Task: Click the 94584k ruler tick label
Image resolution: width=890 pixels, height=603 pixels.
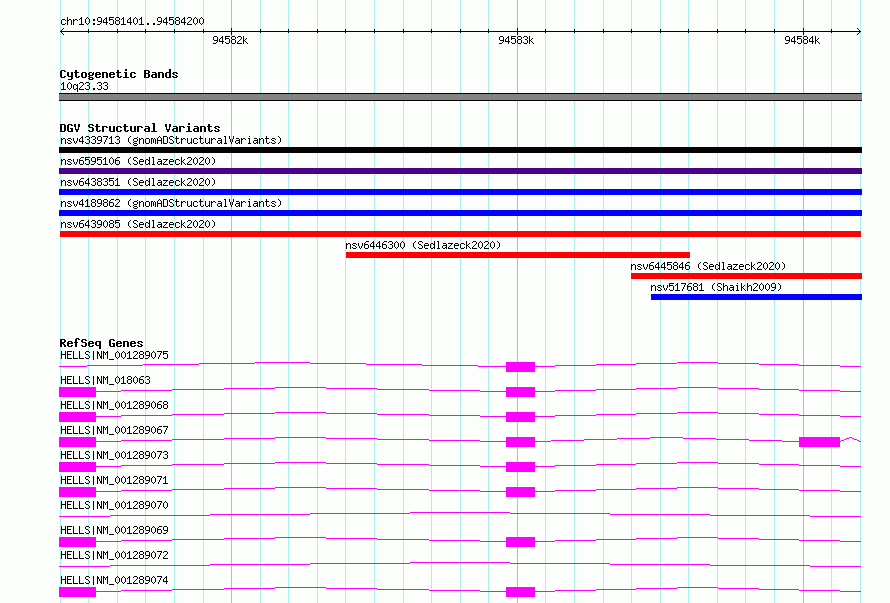Action: (x=802, y=40)
